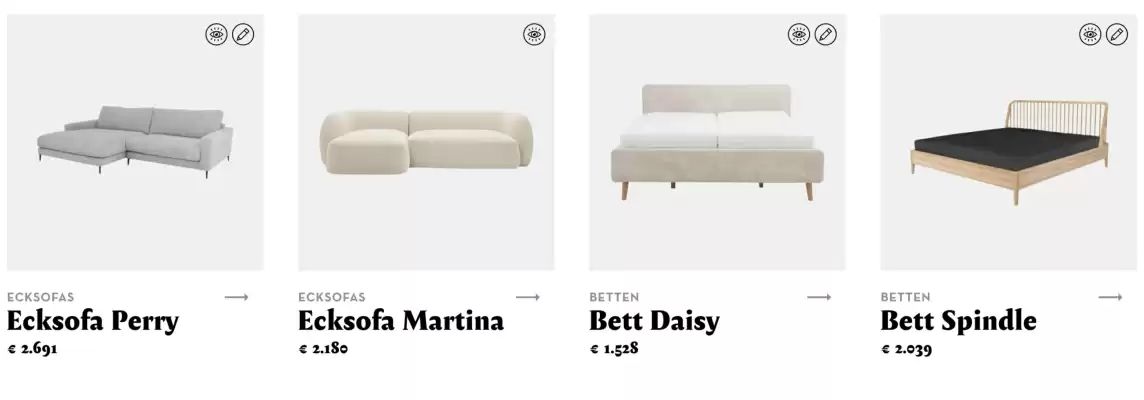1144x400 pixels.
Task: Click the arrow beside Ecksofa Martina
Action: click(x=527, y=297)
